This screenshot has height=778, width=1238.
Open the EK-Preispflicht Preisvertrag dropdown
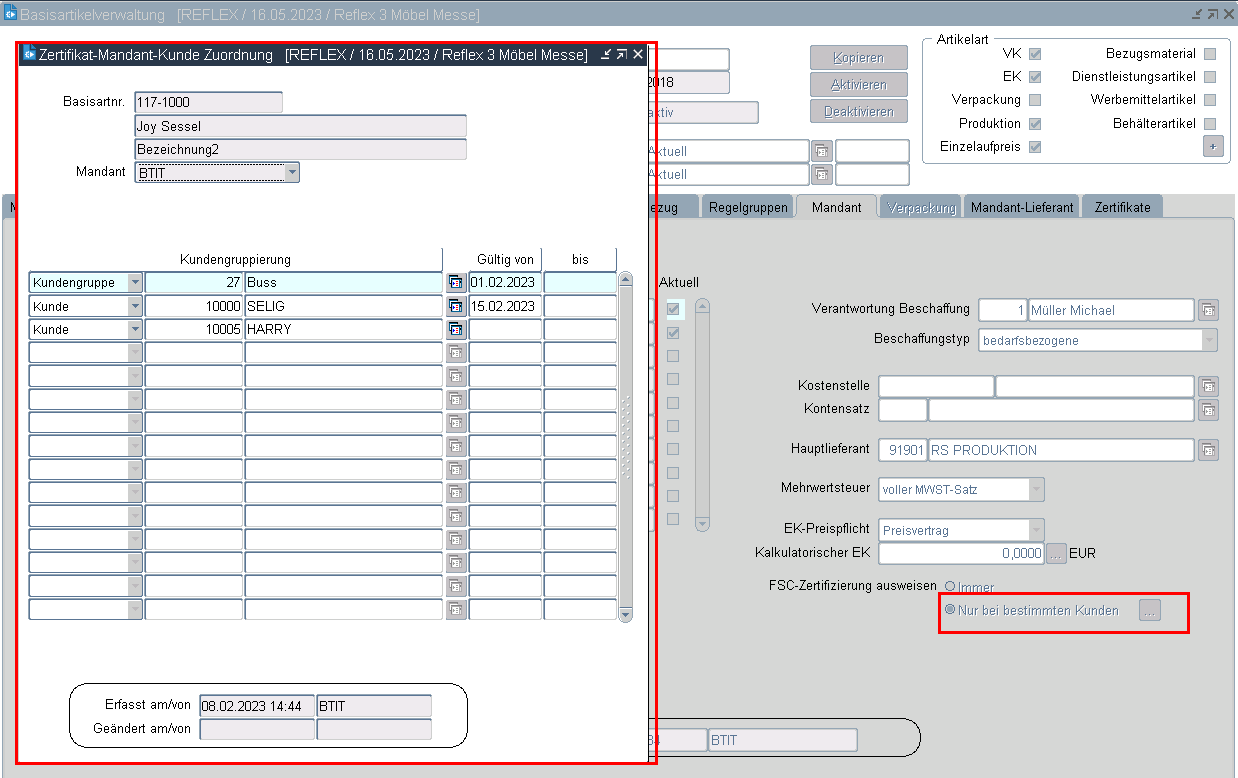1037,529
